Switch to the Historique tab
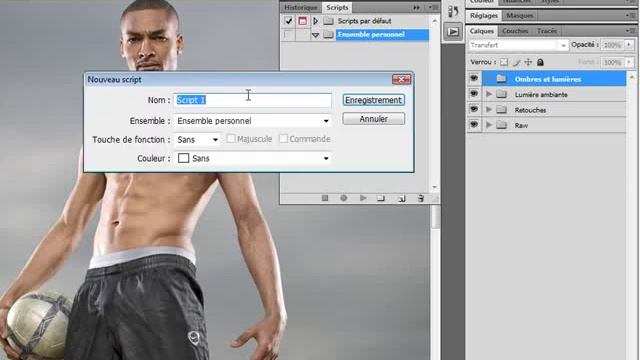Image resolution: width=640 pixels, height=360 pixels. 301,7
